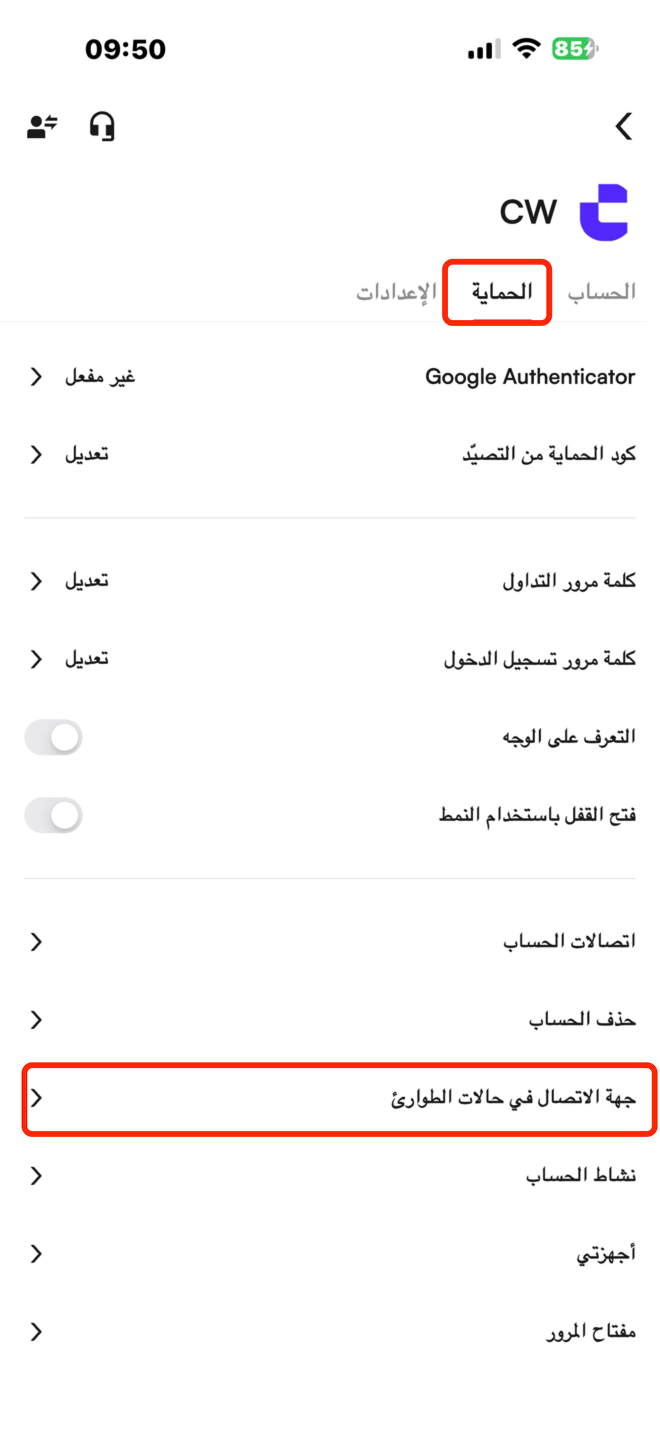Tap the battery indicator in status bar
Image resolution: width=660 pixels, height=1434 pixels.
click(574, 49)
